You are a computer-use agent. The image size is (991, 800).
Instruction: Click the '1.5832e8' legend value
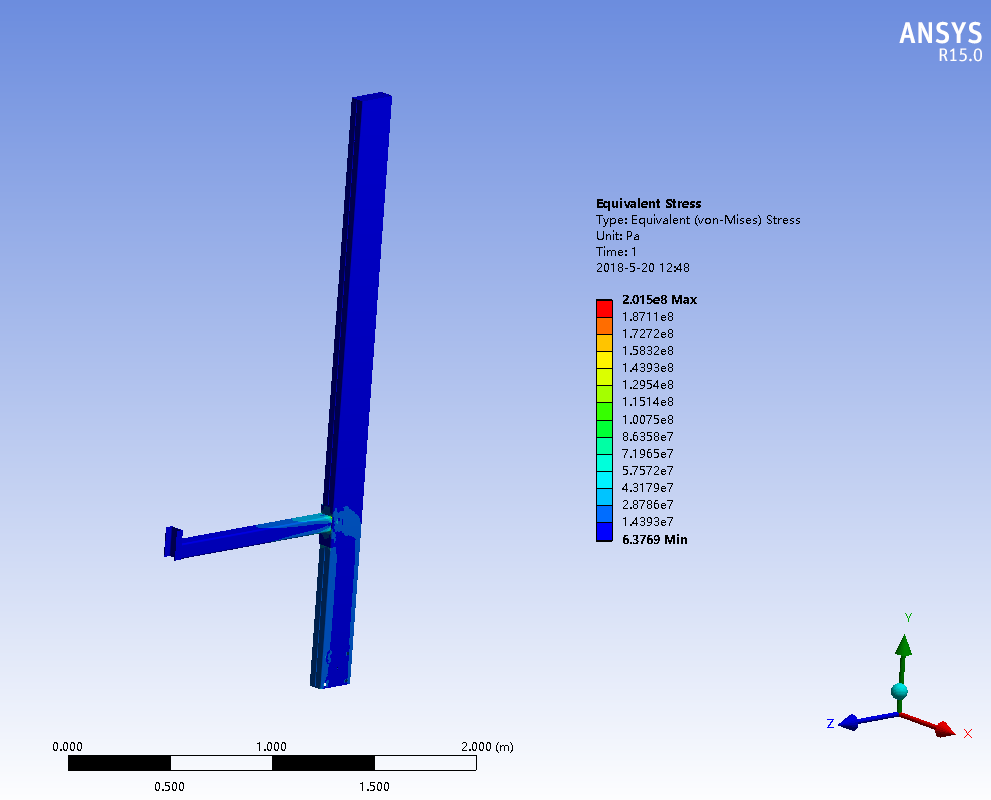(x=648, y=351)
